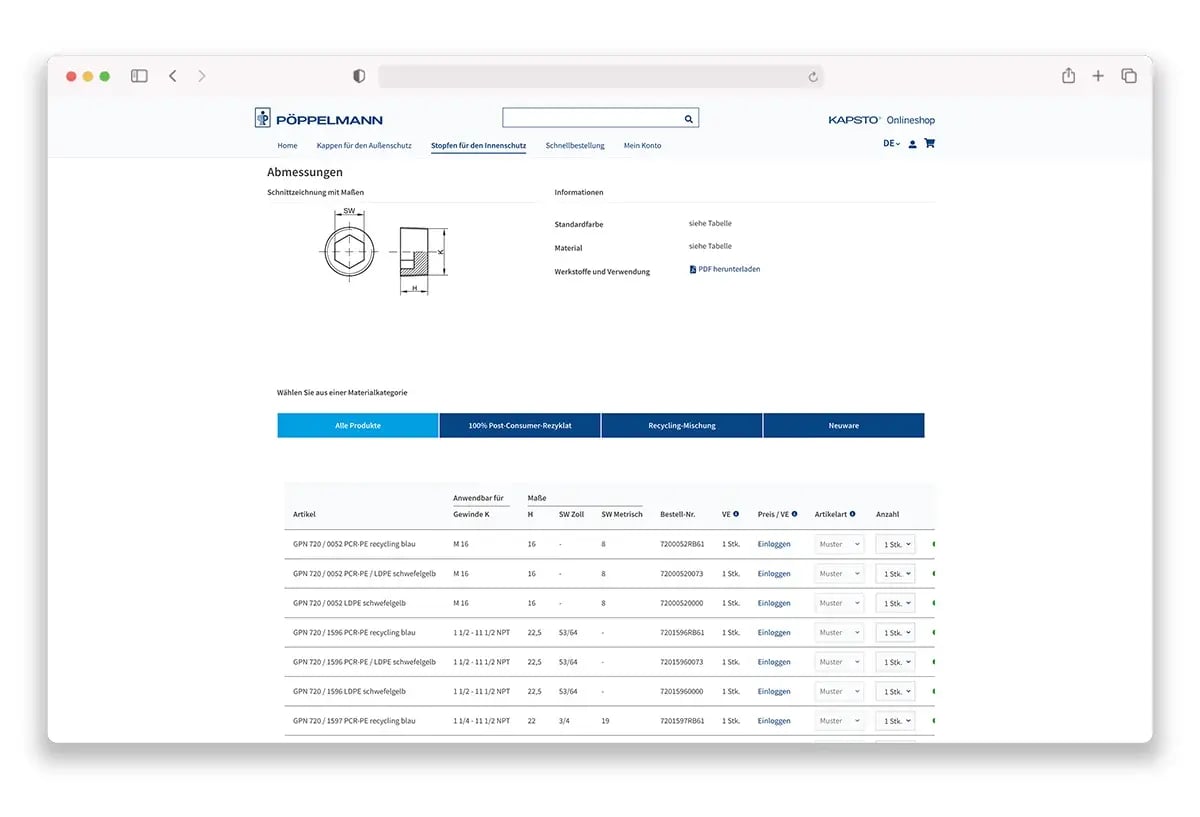Click the search magnifier icon
This screenshot has width=1200, height=817.
pyautogui.click(x=688, y=119)
